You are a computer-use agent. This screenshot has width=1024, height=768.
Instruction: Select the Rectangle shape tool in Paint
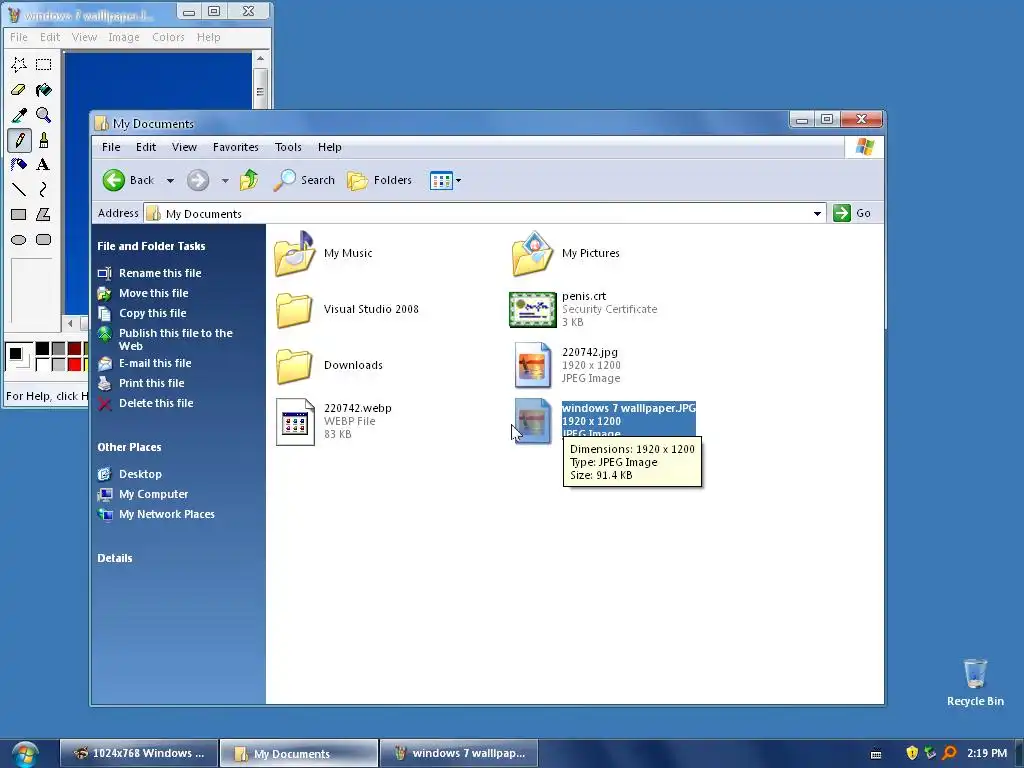pos(19,214)
